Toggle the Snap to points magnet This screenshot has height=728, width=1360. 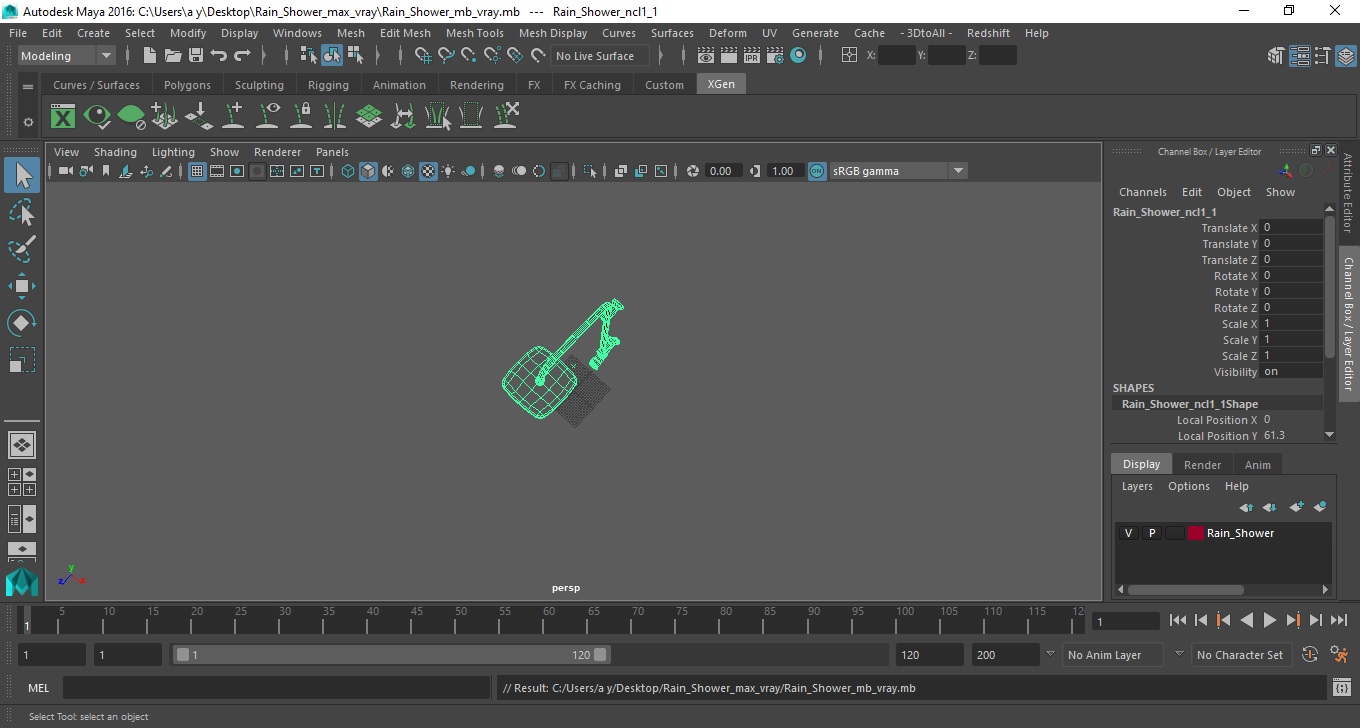(x=469, y=56)
